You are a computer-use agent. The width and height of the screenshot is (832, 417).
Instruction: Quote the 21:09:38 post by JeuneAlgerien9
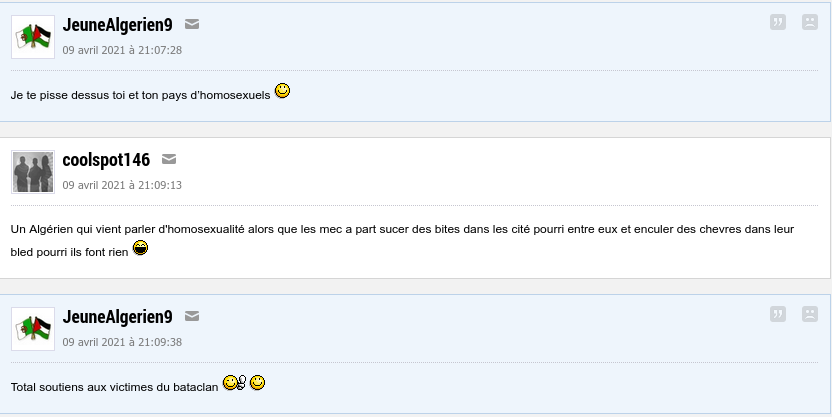[x=778, y=314]
